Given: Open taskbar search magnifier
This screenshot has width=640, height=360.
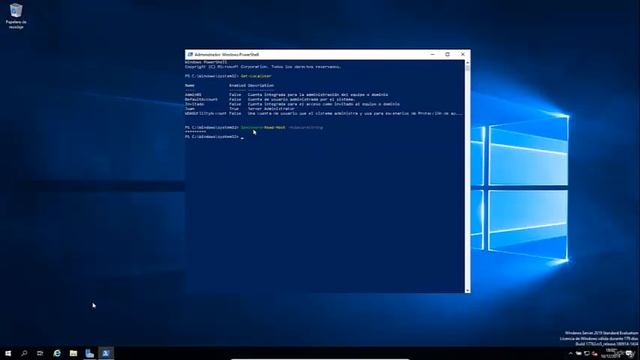Looking at the screenshot, I should coord(24,353).
